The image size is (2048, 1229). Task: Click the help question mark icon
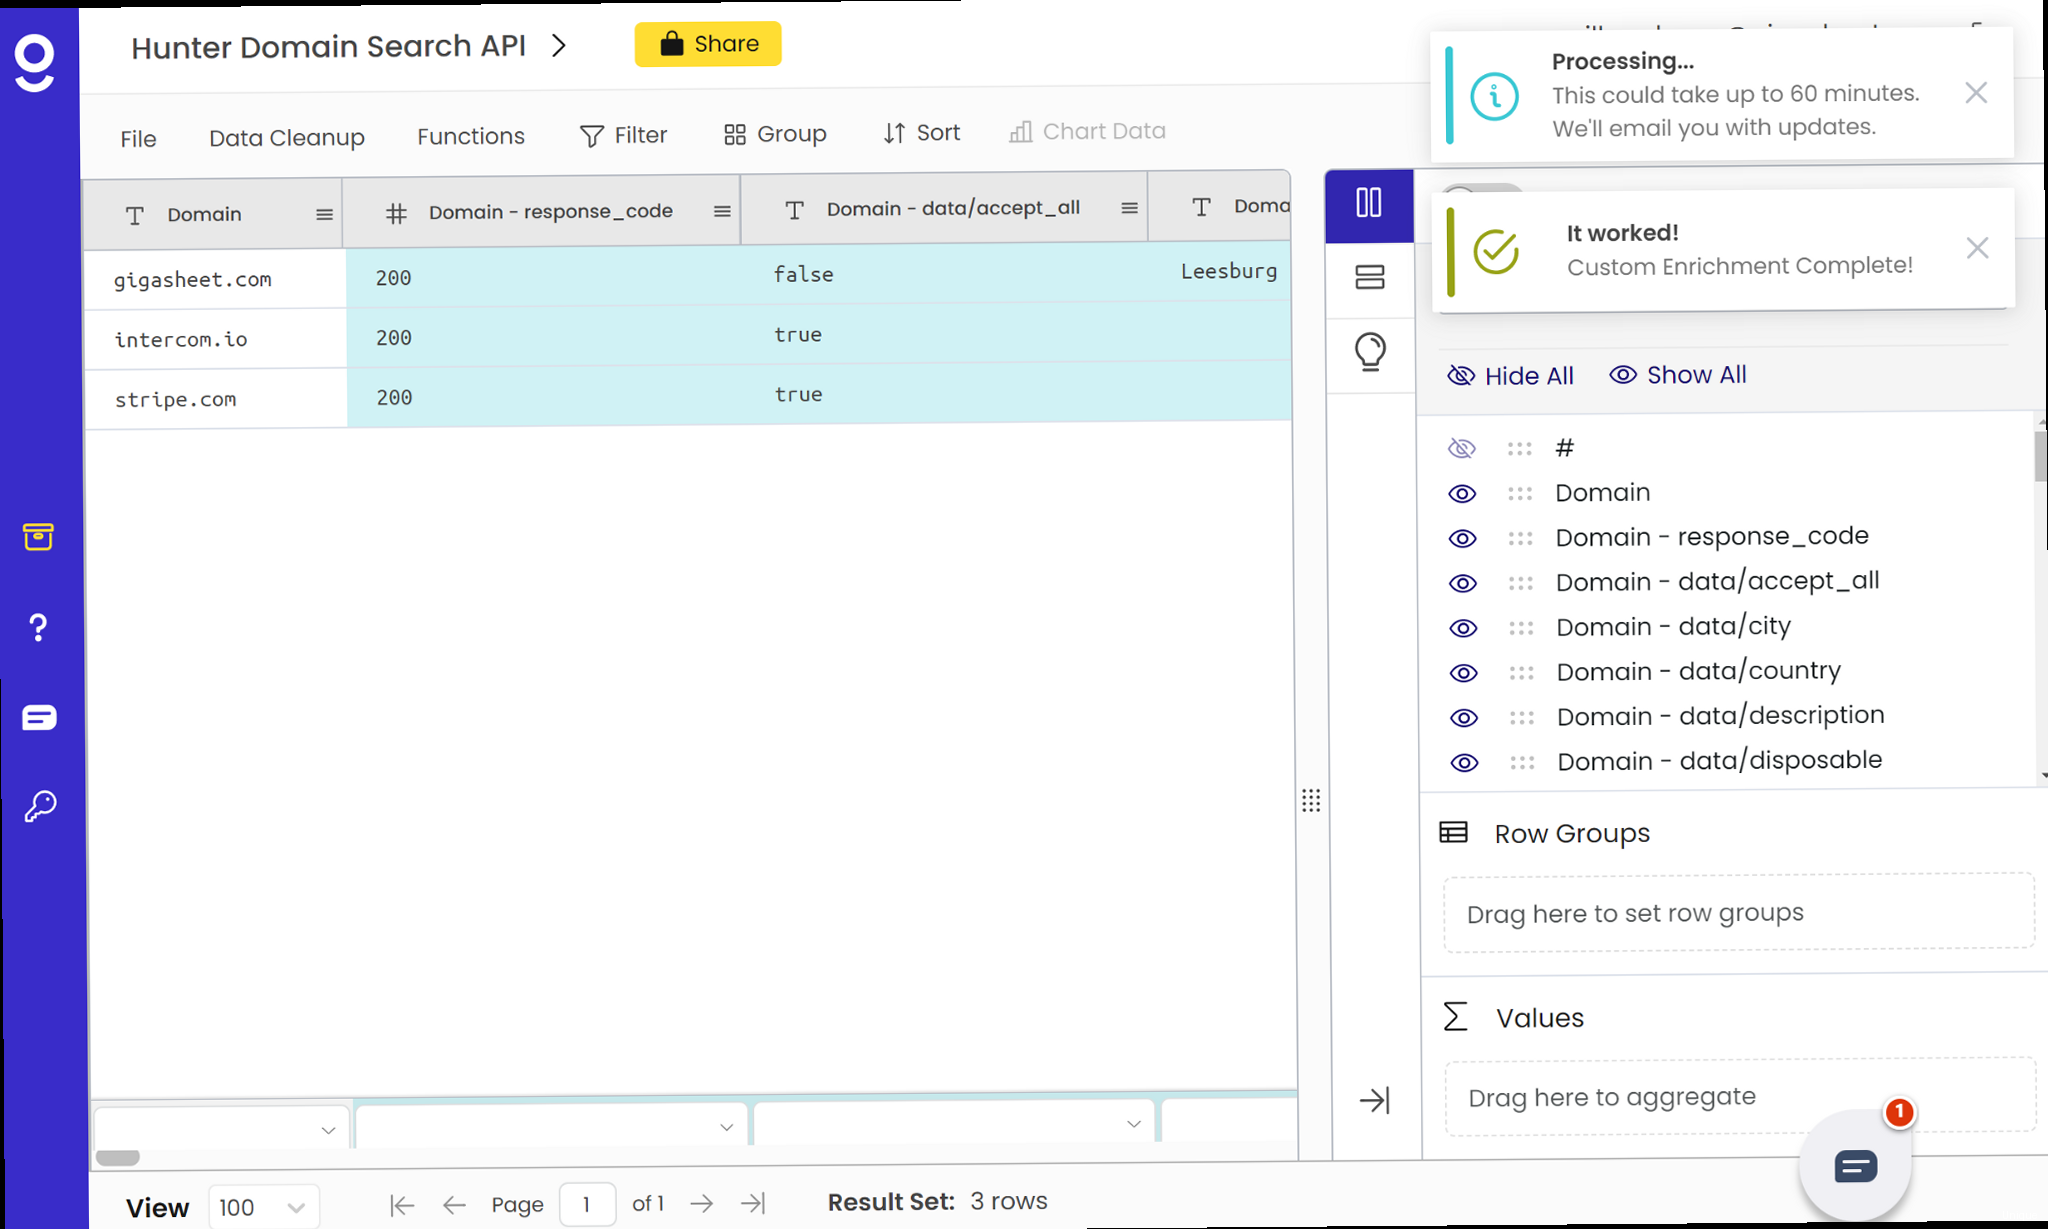pyautogui.click(x=38, y=628)
